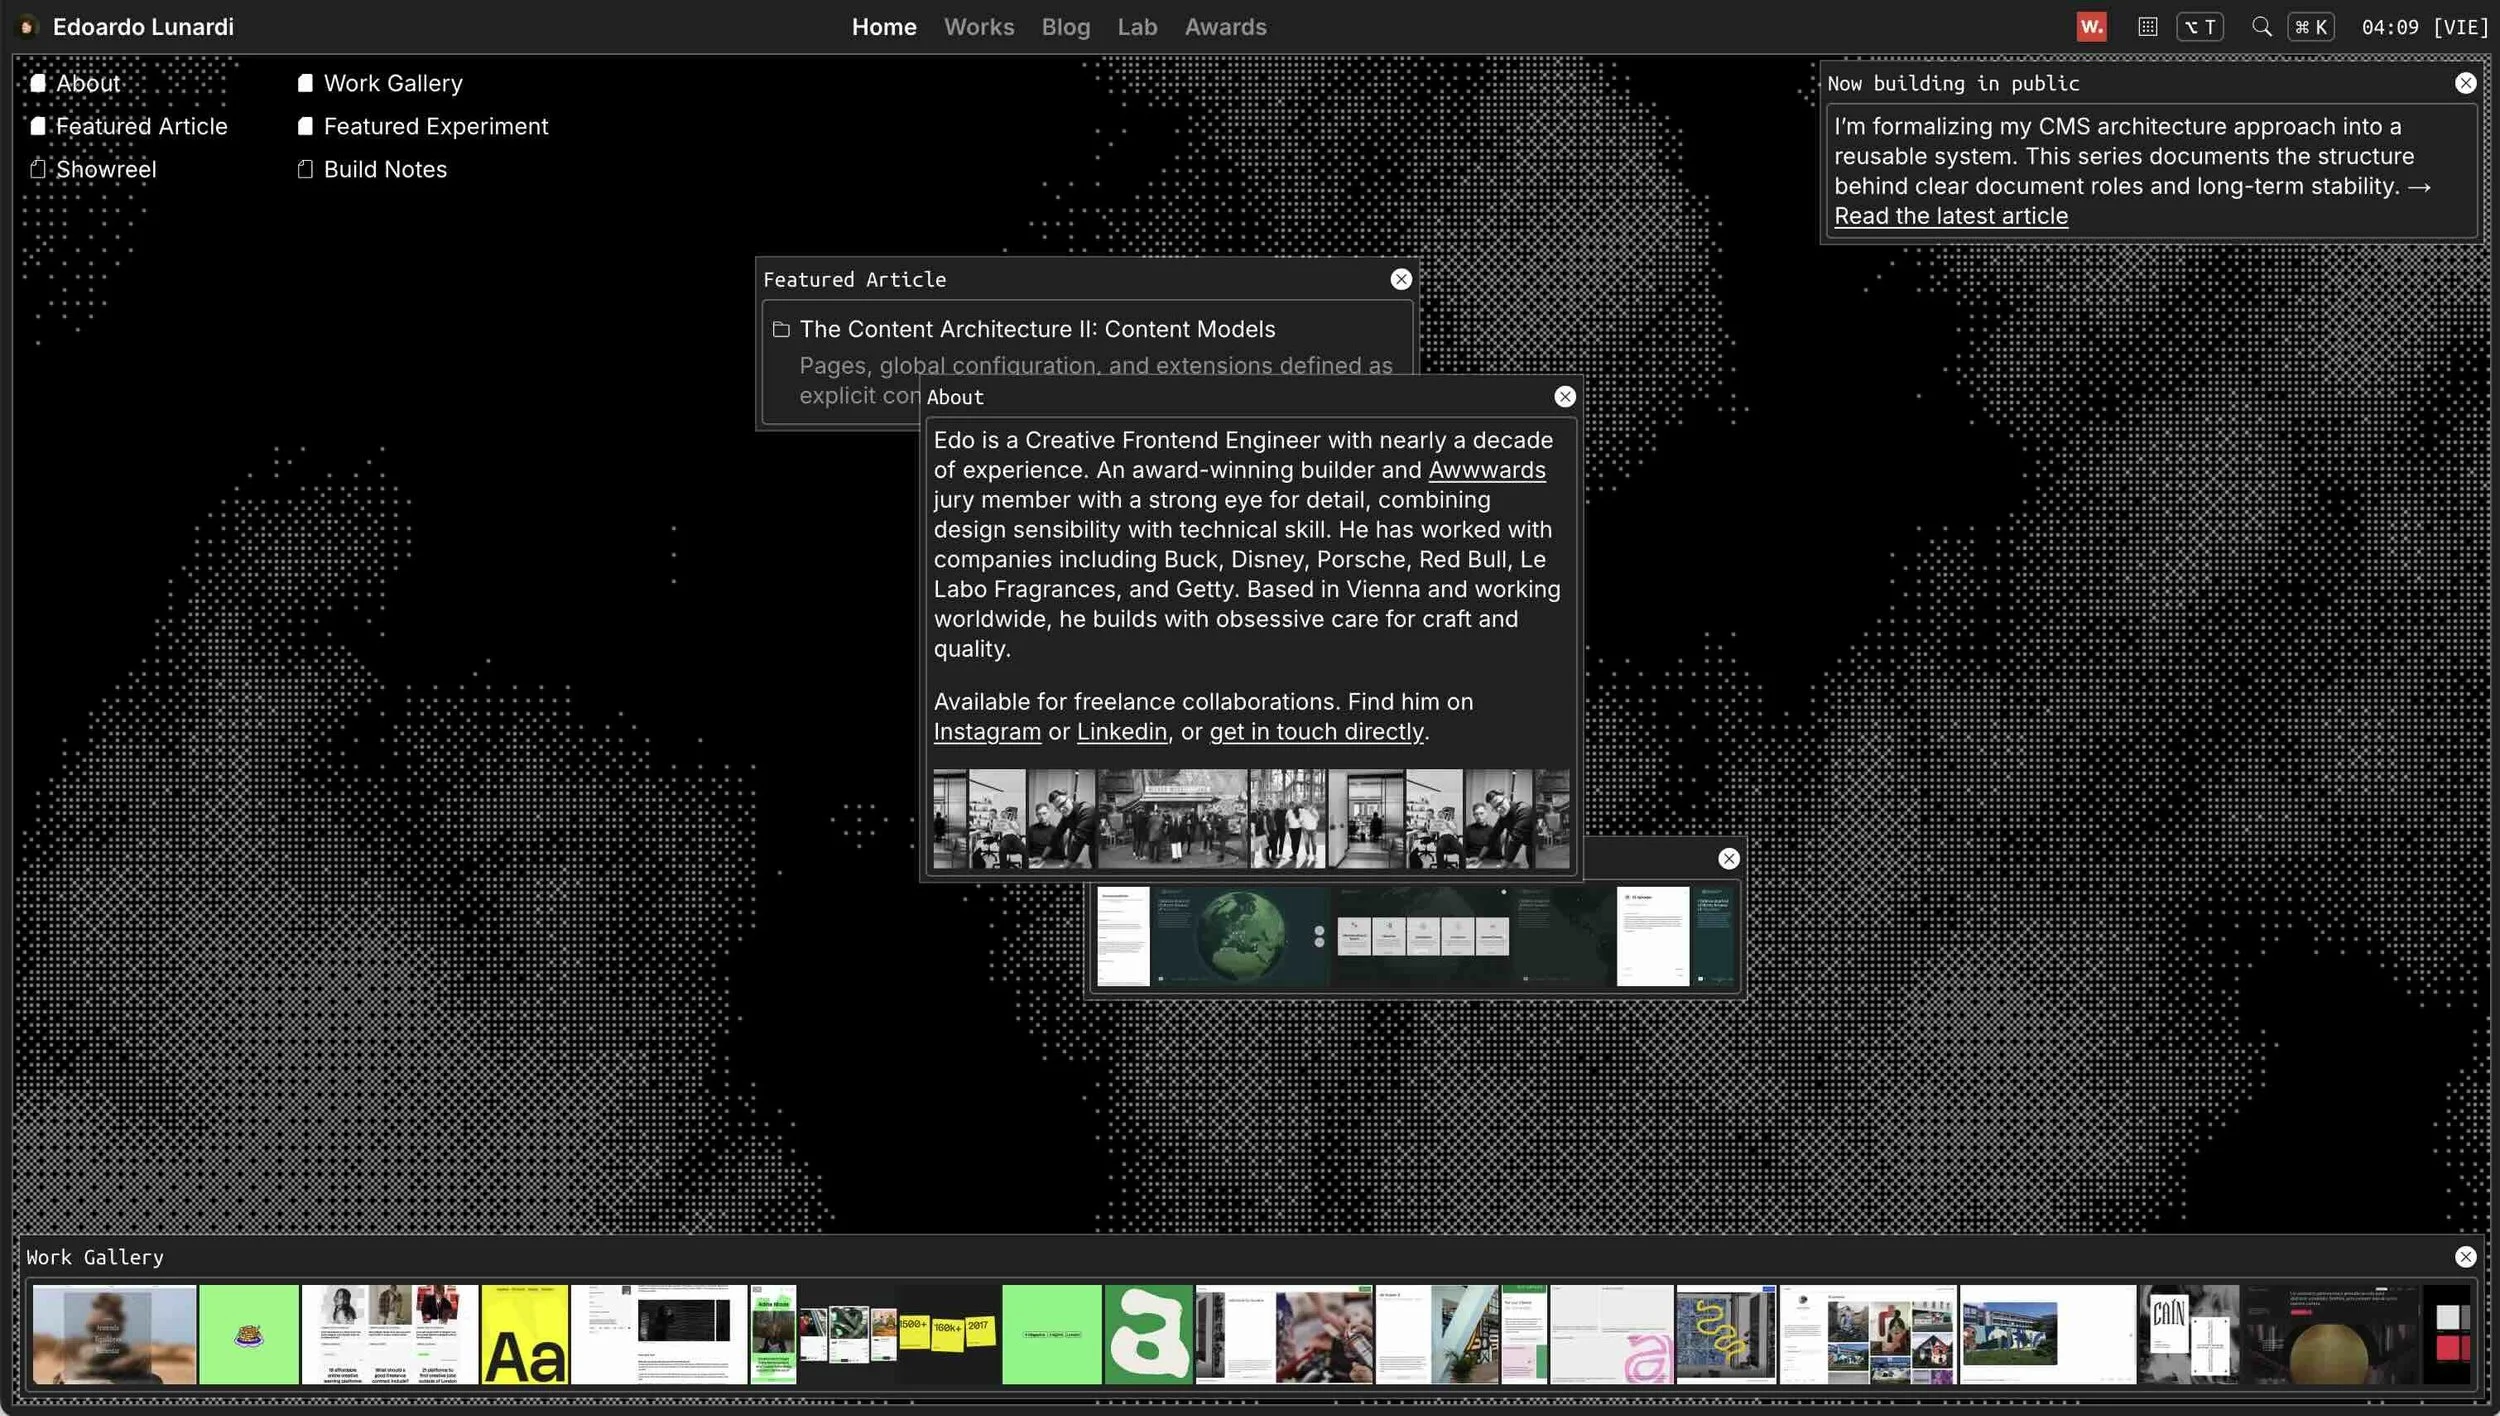The height and width of the screenshot is (1416, 2500).
Task: Click the dotted grid texture icon
Action: 2147,27
